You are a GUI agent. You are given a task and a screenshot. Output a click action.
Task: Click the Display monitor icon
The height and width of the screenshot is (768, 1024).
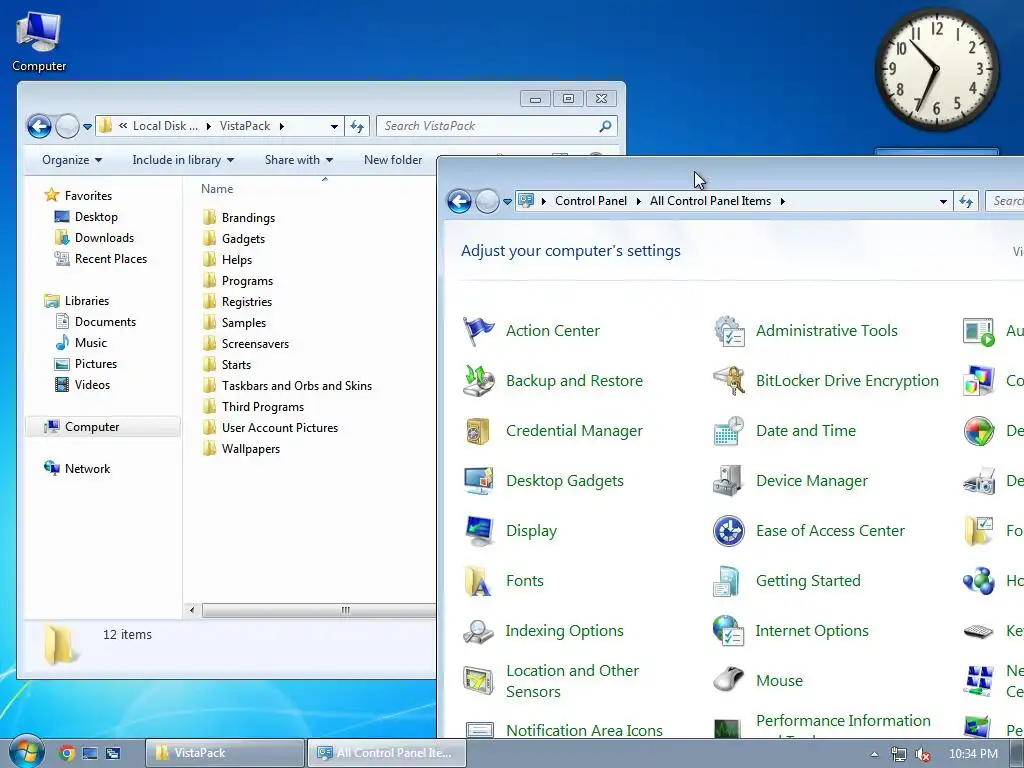tap(479, 531)
